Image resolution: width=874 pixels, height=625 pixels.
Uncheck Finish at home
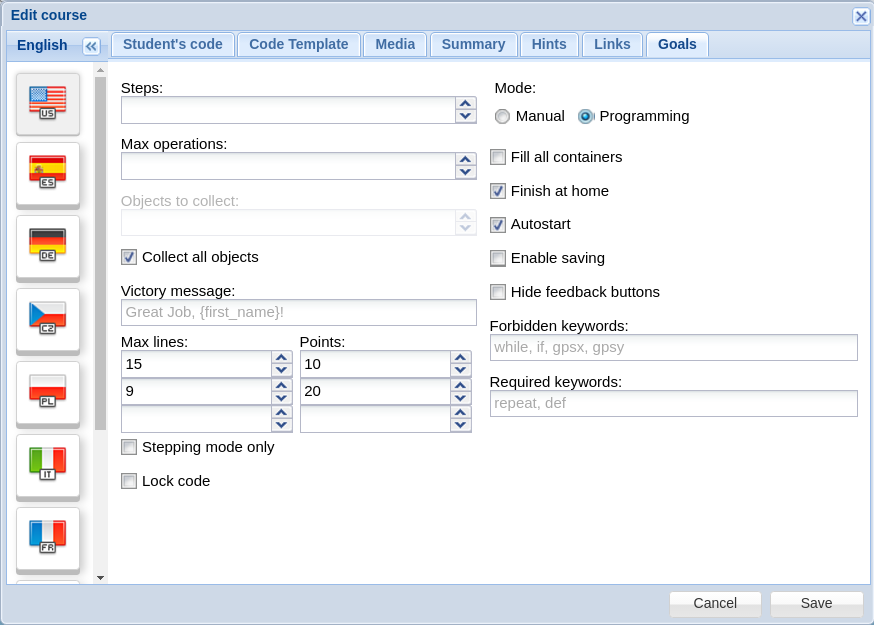tap(498, 191)
